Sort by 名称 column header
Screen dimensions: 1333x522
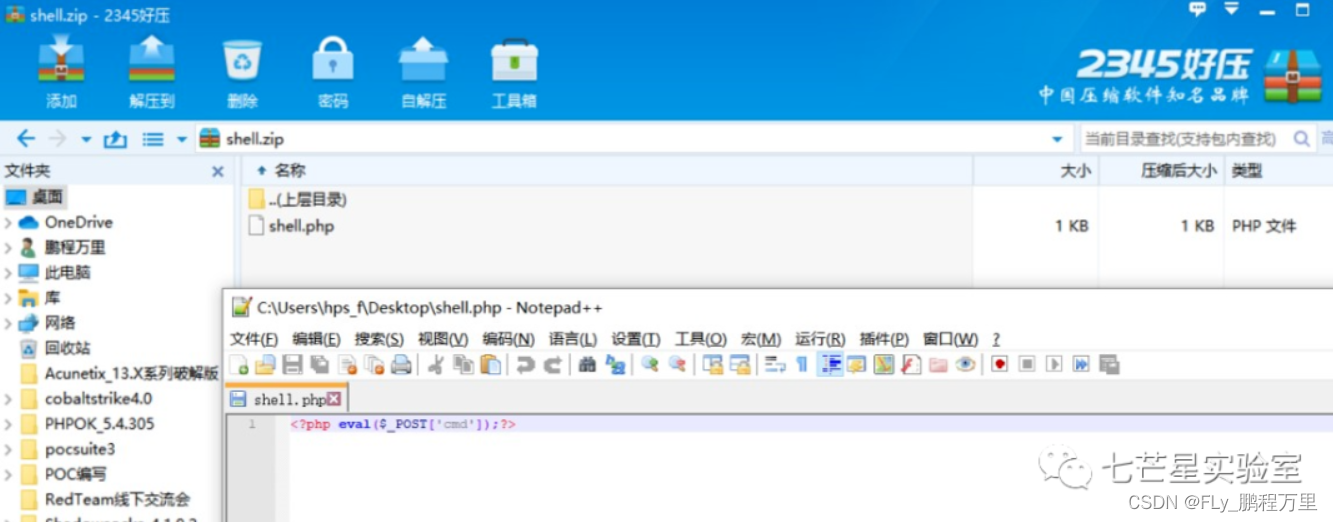(x=290, y=171)
